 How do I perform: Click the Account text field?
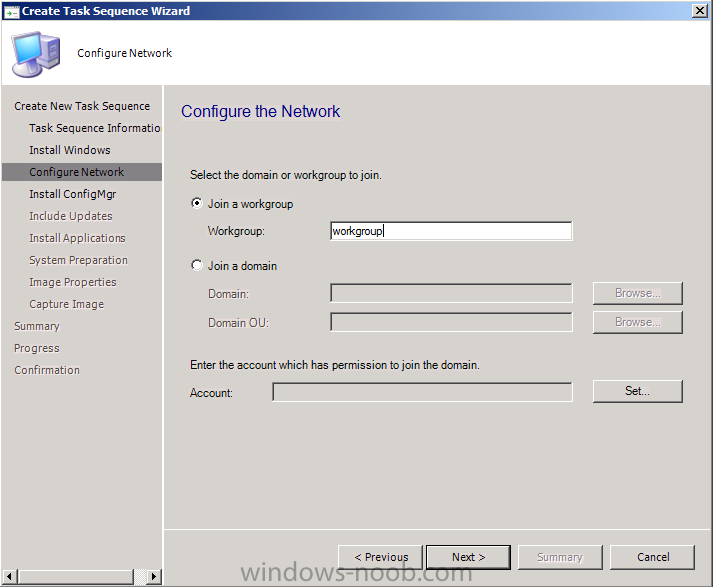click(422, 392)
